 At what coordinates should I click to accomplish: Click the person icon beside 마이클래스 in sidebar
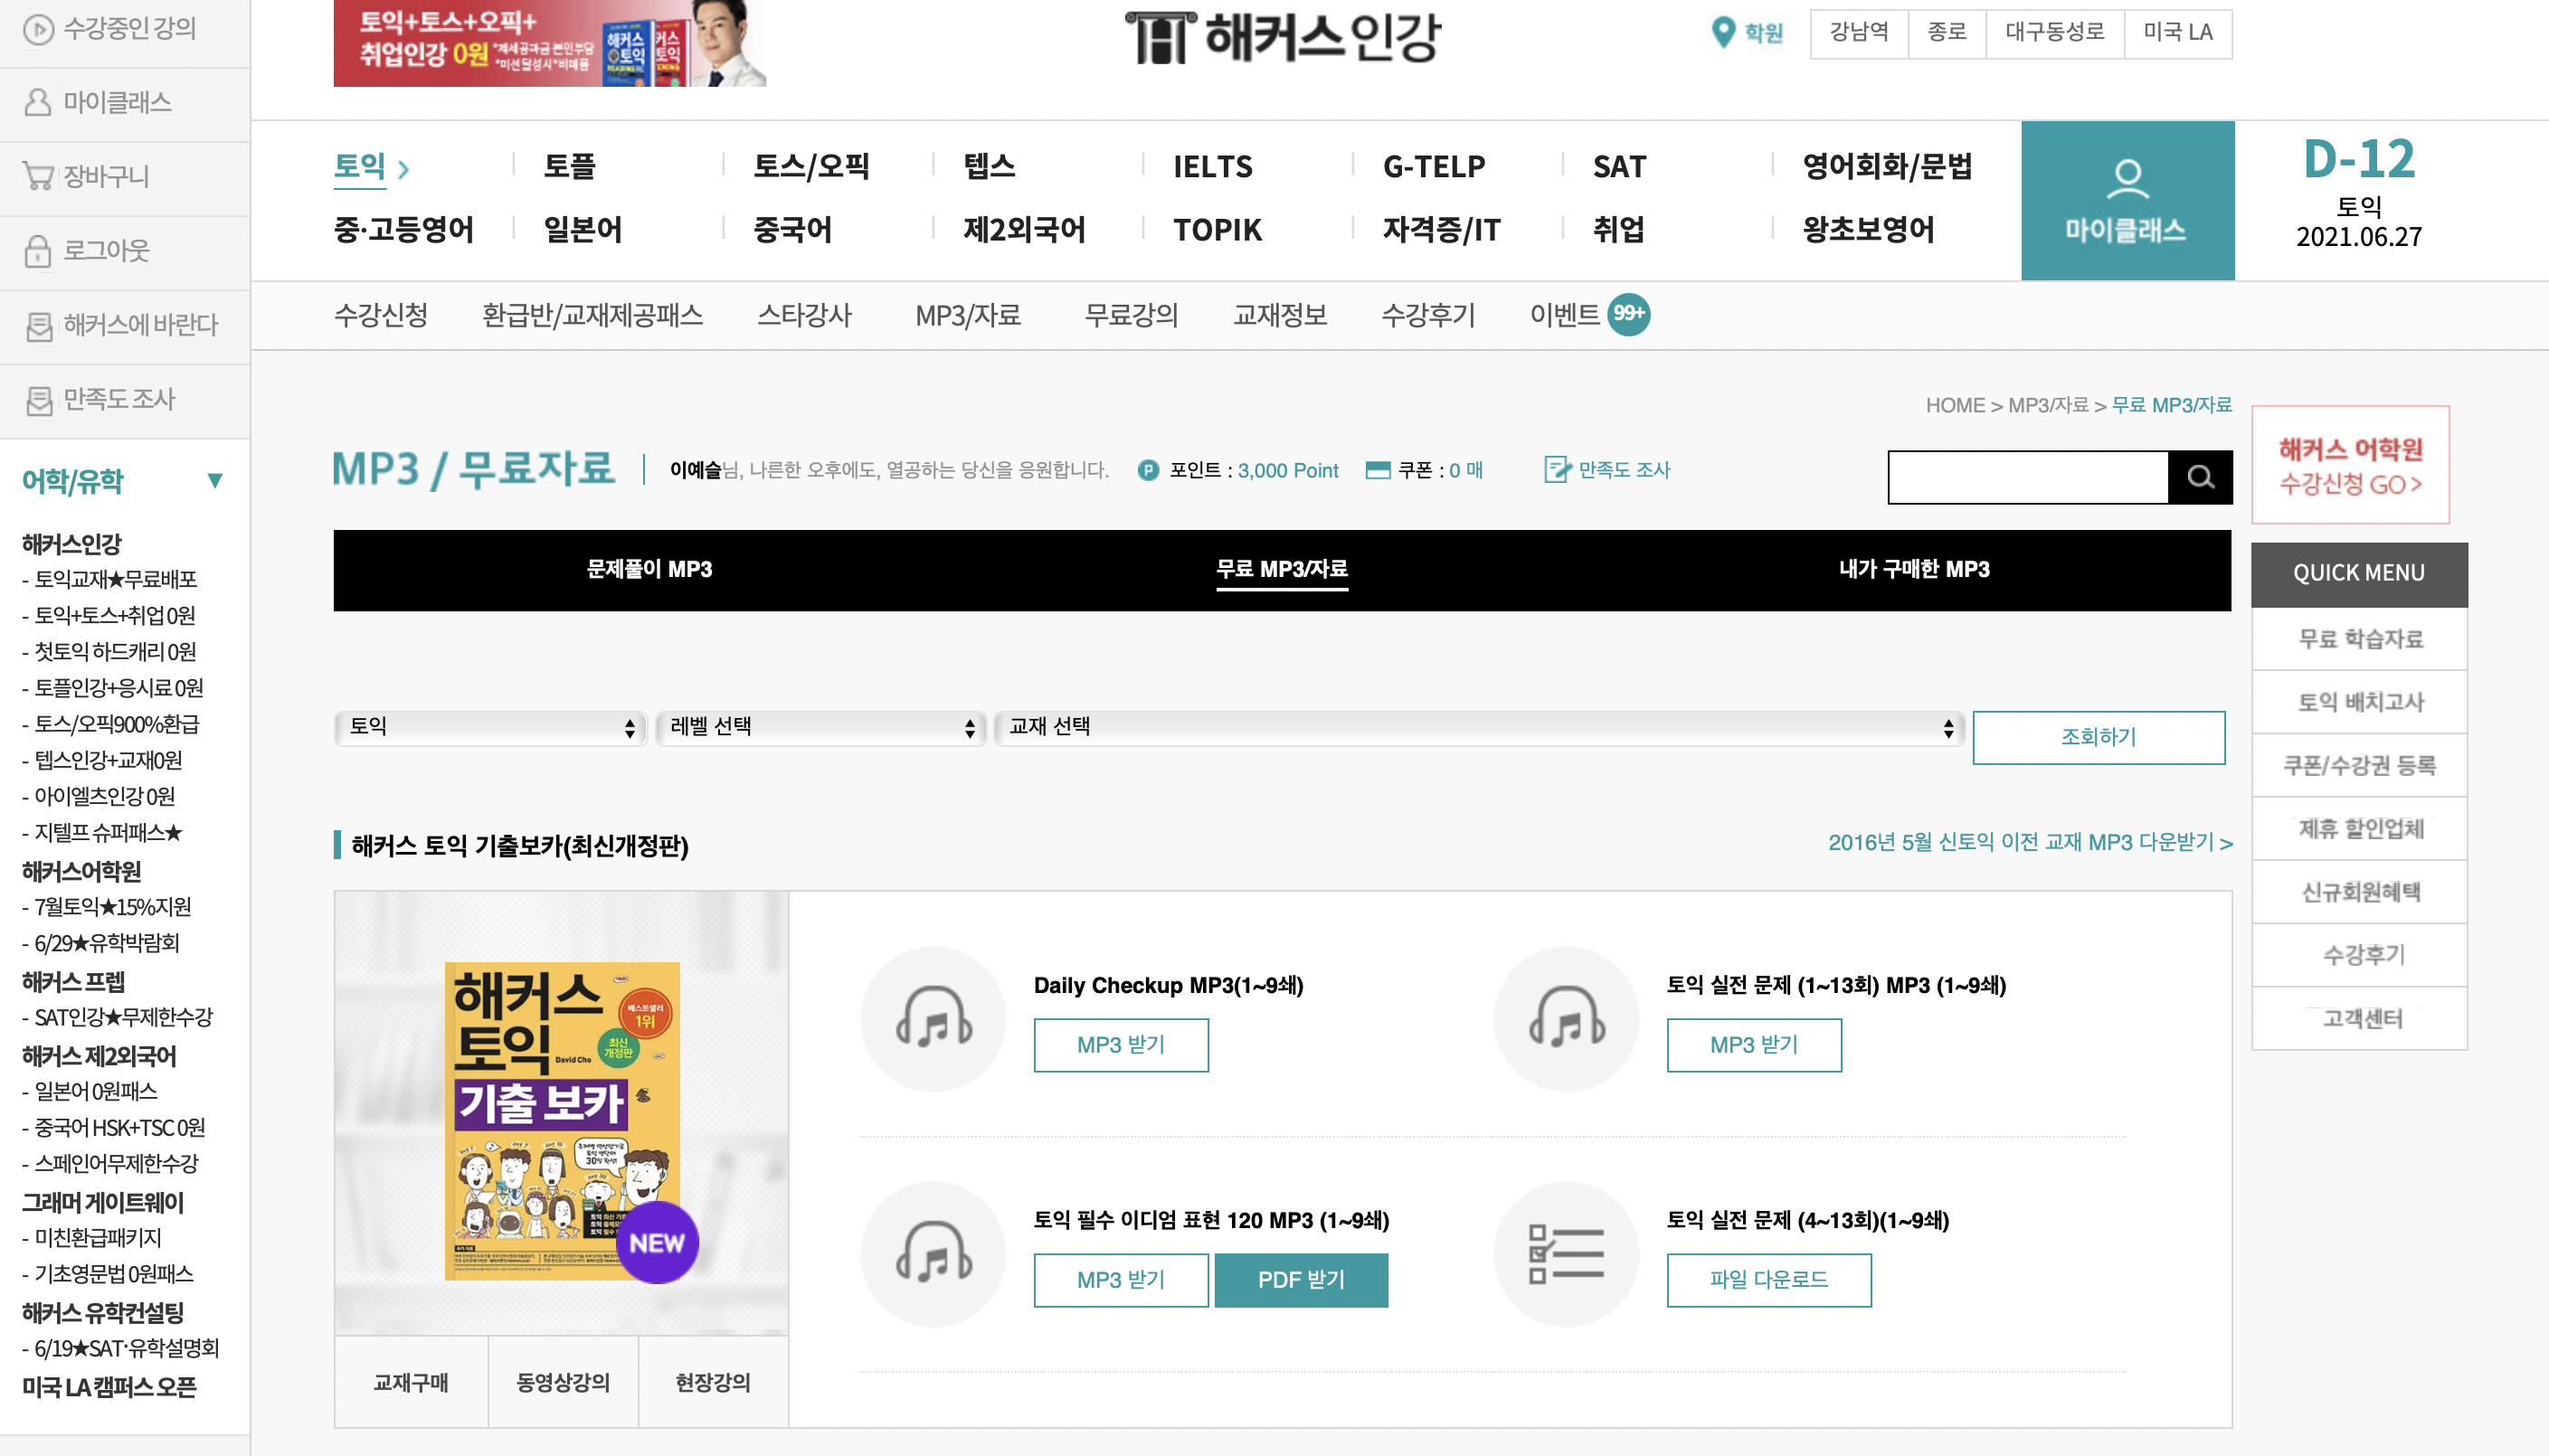[x=38, y=103]
